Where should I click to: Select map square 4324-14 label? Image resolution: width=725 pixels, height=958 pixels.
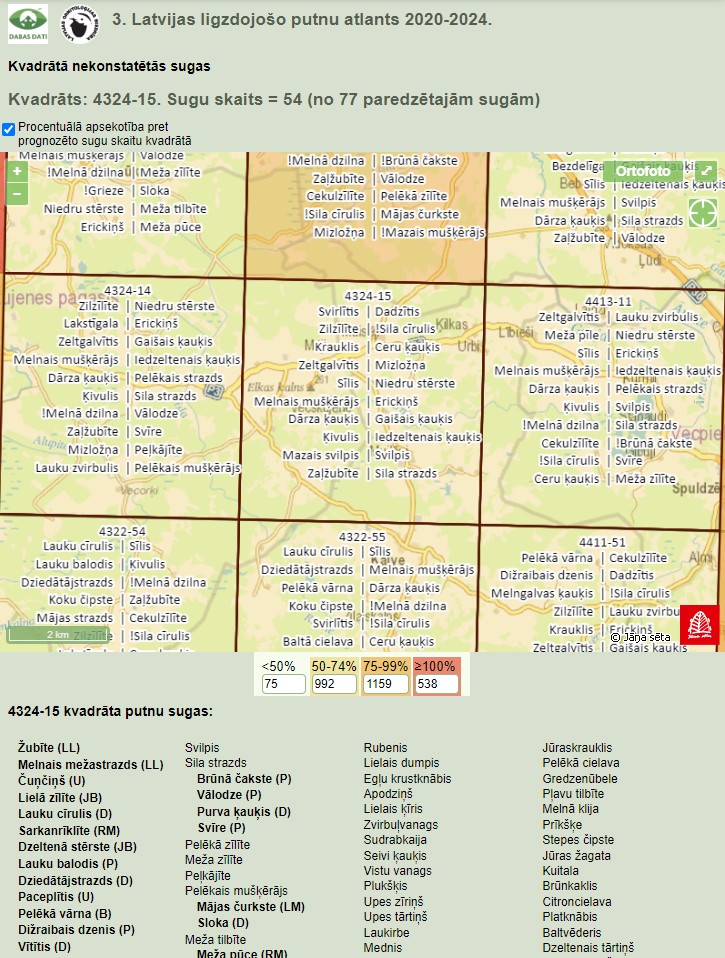point(127,290)
